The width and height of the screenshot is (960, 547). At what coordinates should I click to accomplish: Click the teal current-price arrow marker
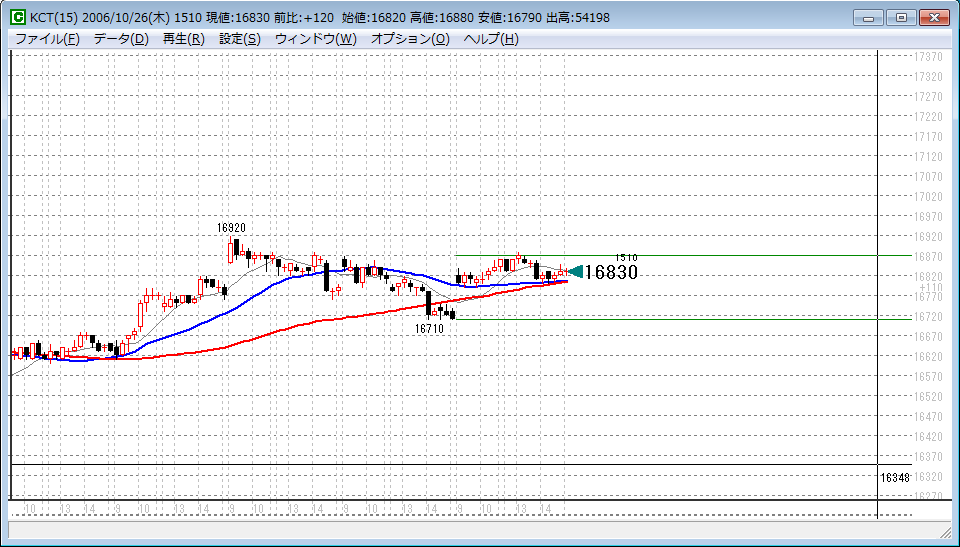575,271
